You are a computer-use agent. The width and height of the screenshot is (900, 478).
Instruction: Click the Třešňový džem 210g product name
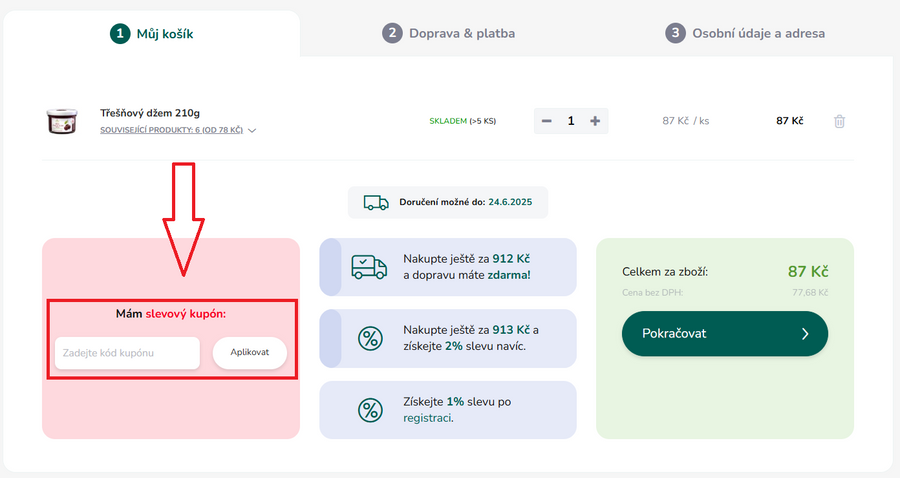(150, 113)
